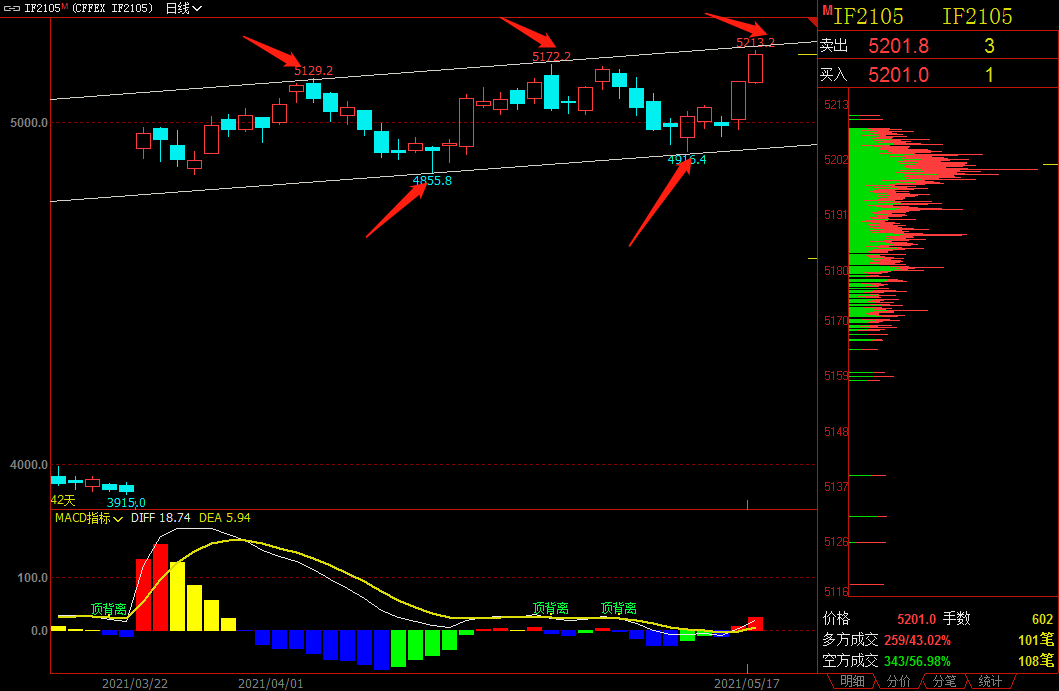Select the 买入 label in quote panel
The height and width of the screenshot is (691, 1059).
pyautogui.click(x=833, y=75)
